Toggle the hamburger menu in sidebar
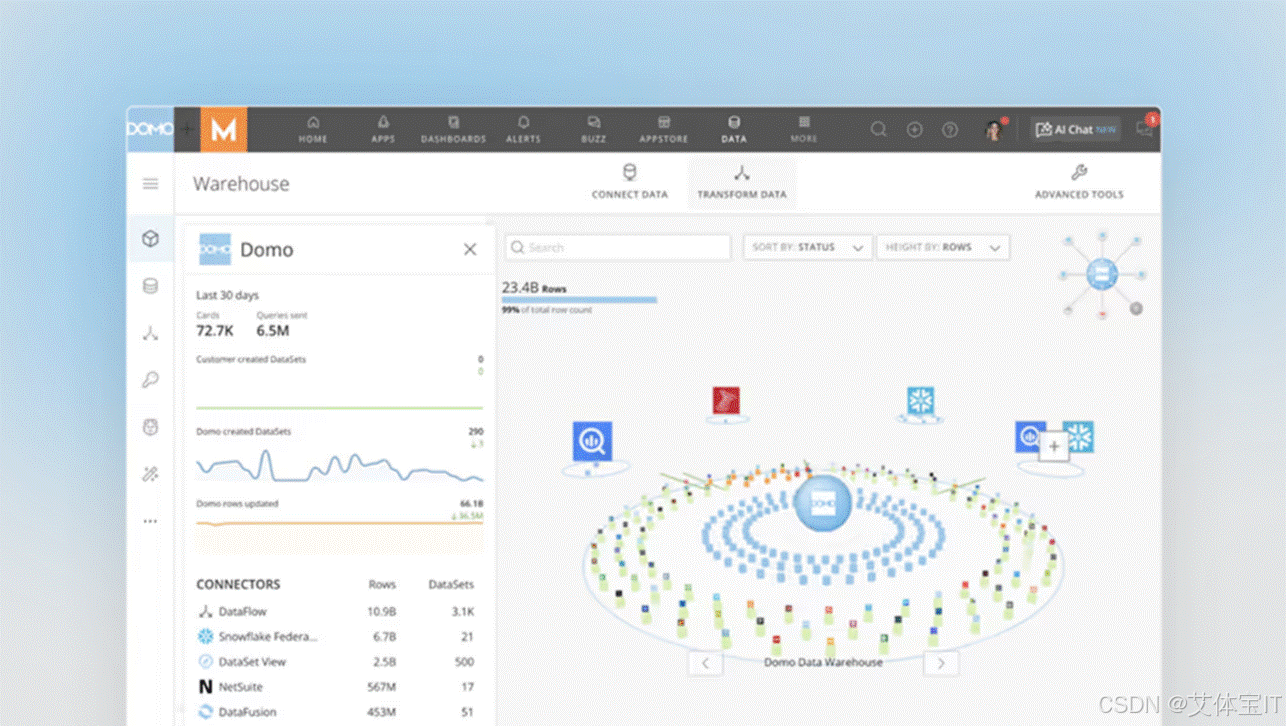Image resolution: width=1286 pixels, height=726 pixels. click(150, 183)
